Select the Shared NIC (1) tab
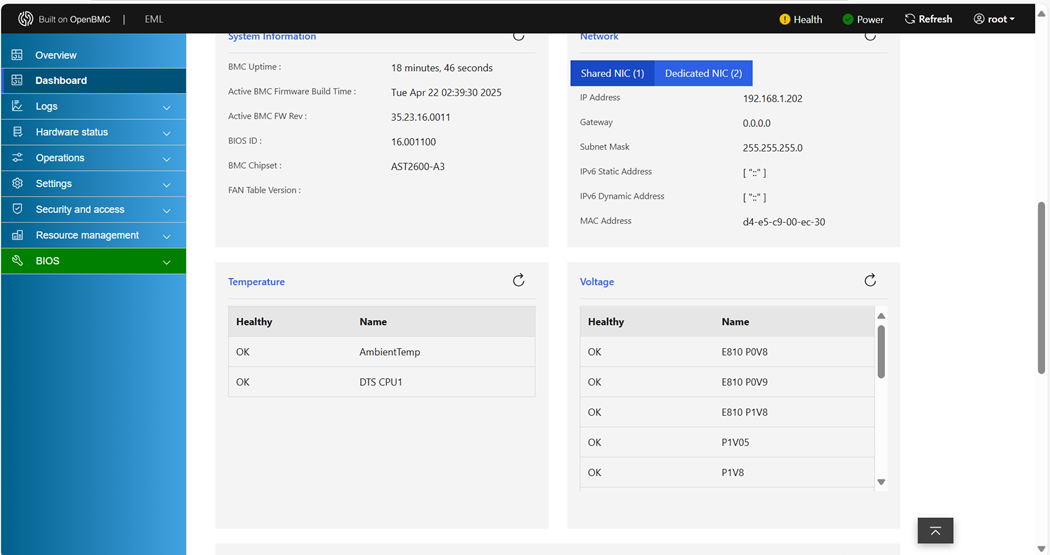1050x555 pixels. click(x=612, y=73)
